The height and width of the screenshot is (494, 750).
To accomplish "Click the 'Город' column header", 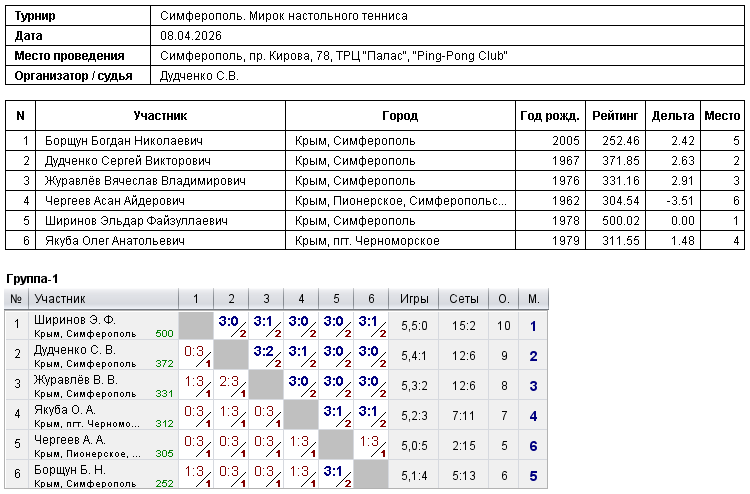I will coord(400,116).
